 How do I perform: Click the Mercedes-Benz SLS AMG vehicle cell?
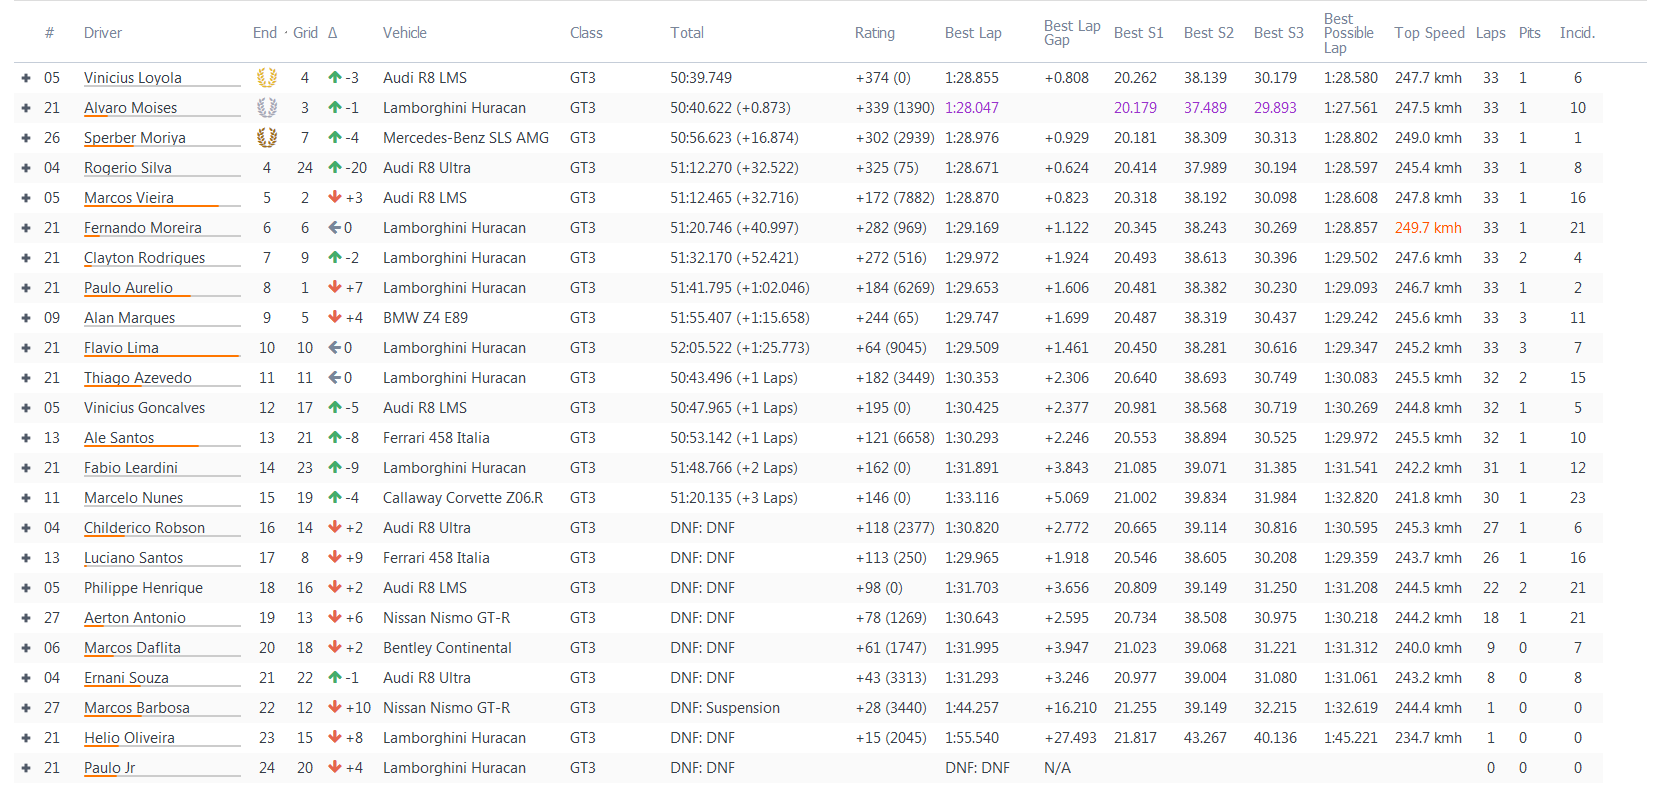pyautogui.click(x=466, y=138)
